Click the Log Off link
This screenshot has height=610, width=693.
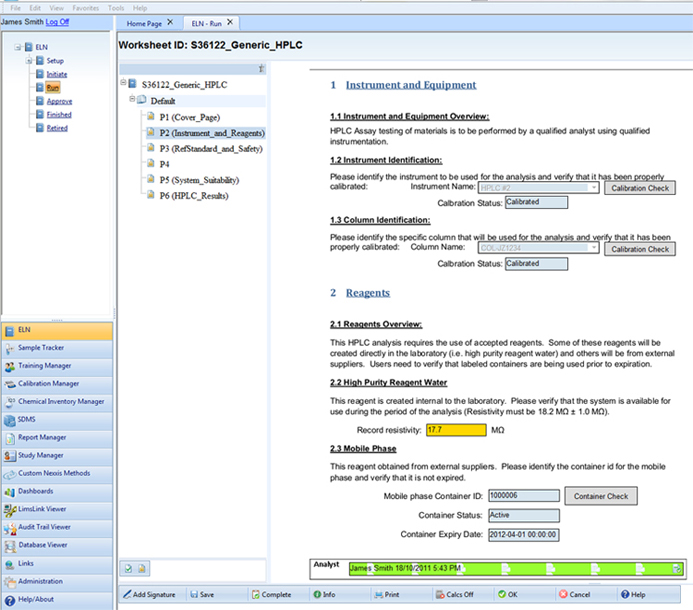(57, 22)
